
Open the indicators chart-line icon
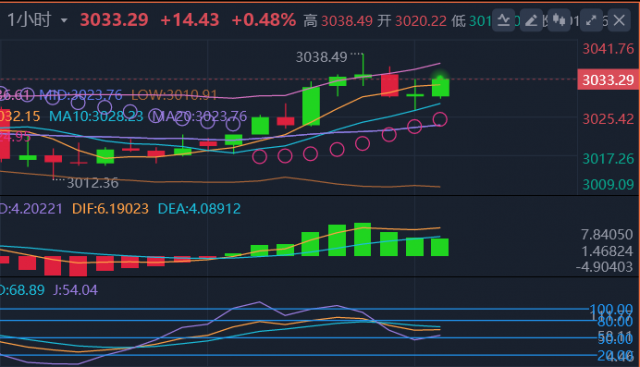coord(503,20)
